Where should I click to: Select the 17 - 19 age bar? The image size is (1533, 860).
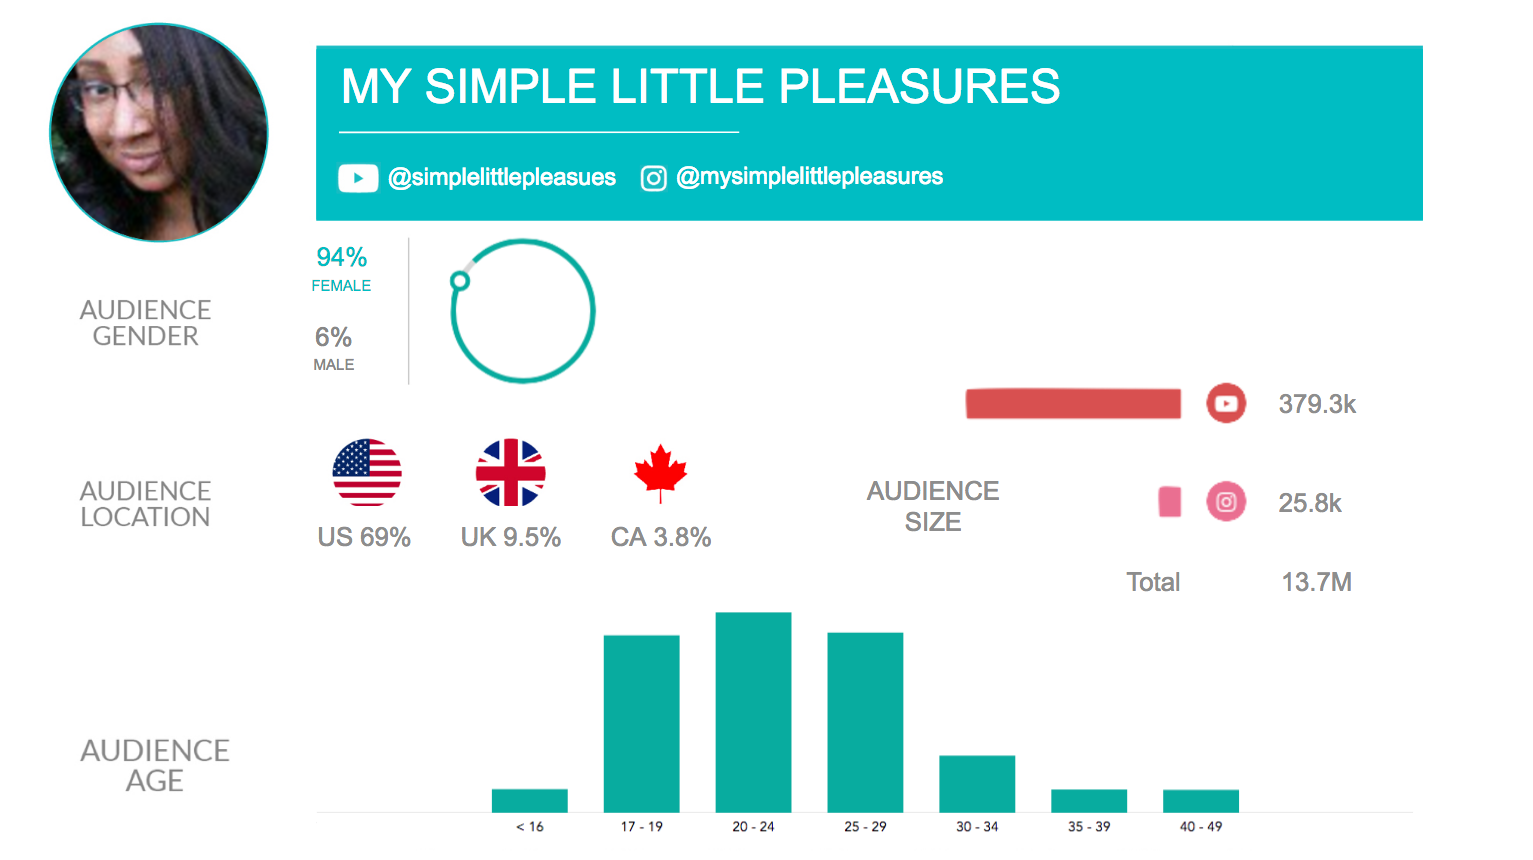tap(641, 723)
